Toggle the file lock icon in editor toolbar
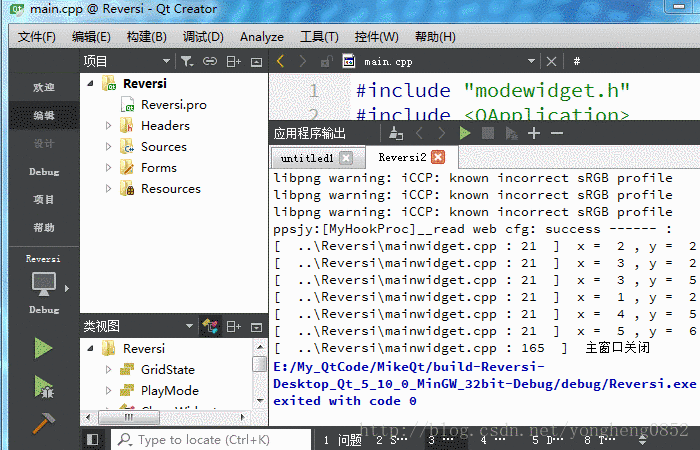Screen dimensions: 700x450 [326, 61]
